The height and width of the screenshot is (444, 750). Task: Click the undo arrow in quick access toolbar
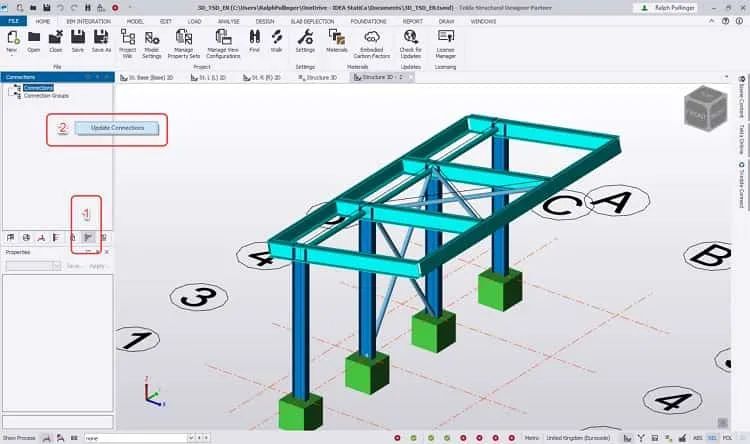(x=60, y=8)
